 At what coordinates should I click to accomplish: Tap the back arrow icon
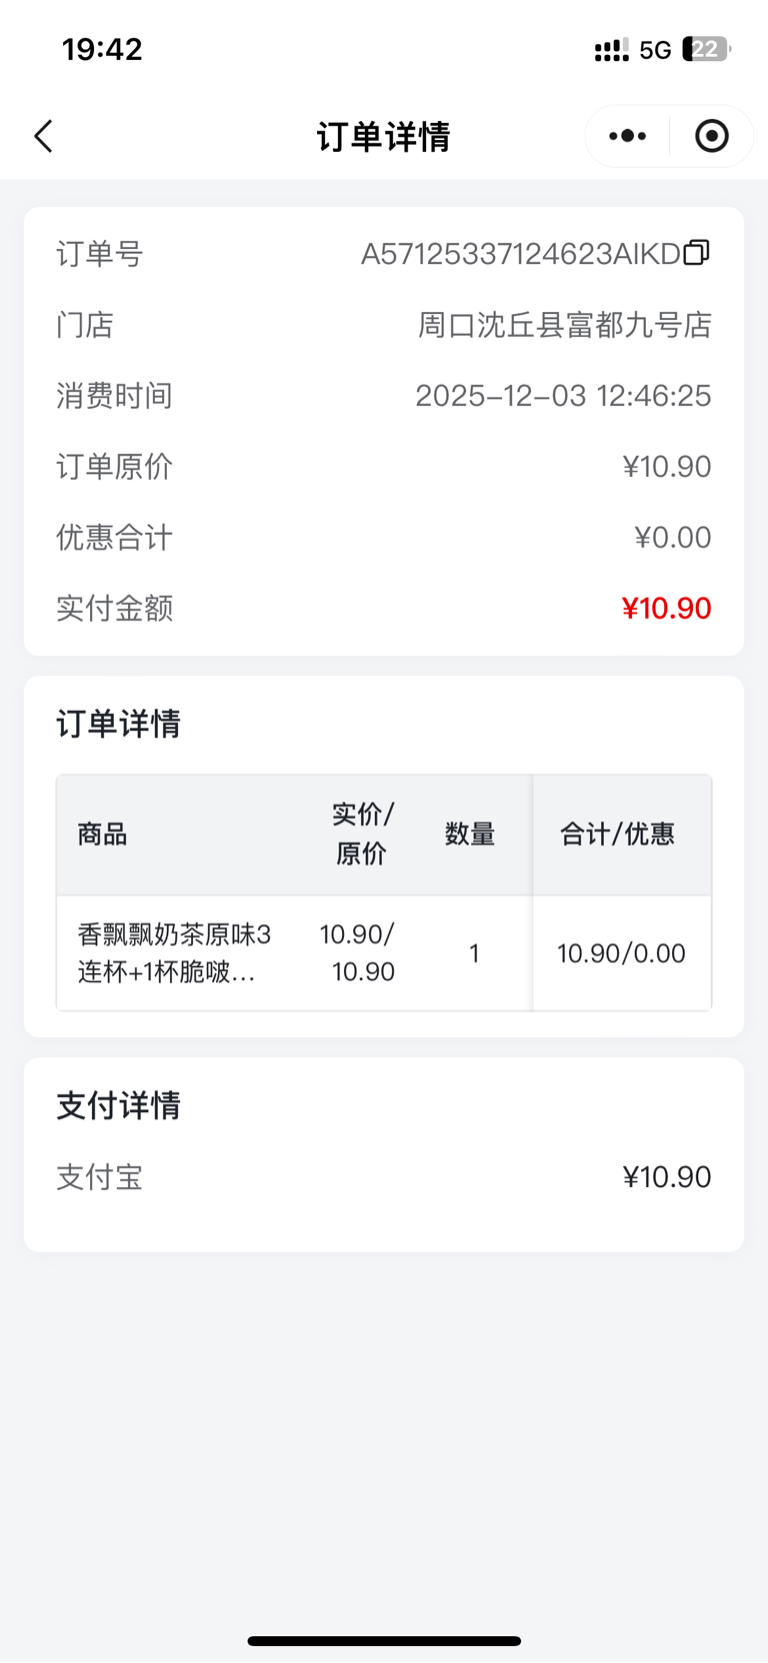click(x=44, y=136)
